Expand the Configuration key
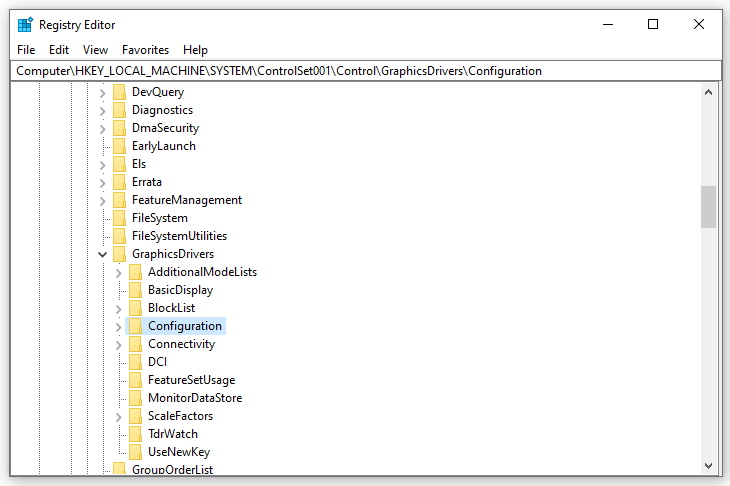Image resolution: width=730 pixels, height=486 pixels. pyautogui.click(x=119, y=327)
